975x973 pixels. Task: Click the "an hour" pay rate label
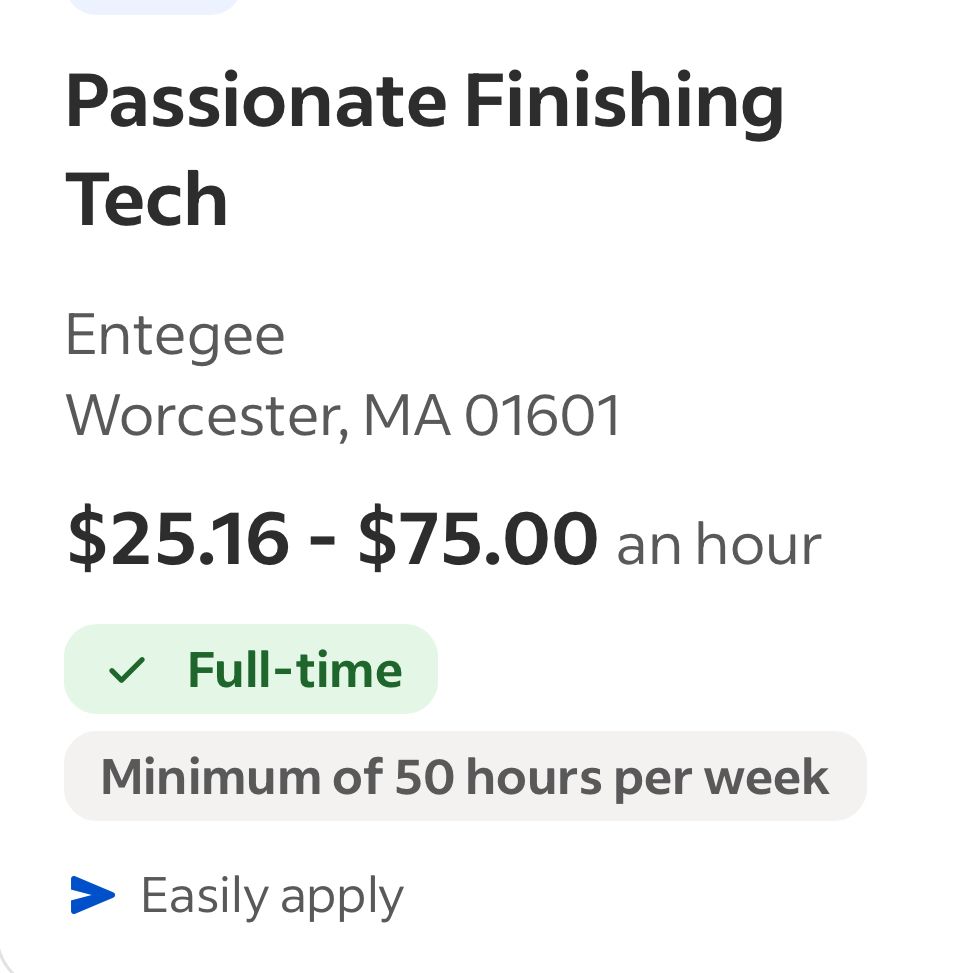(718, 546)
